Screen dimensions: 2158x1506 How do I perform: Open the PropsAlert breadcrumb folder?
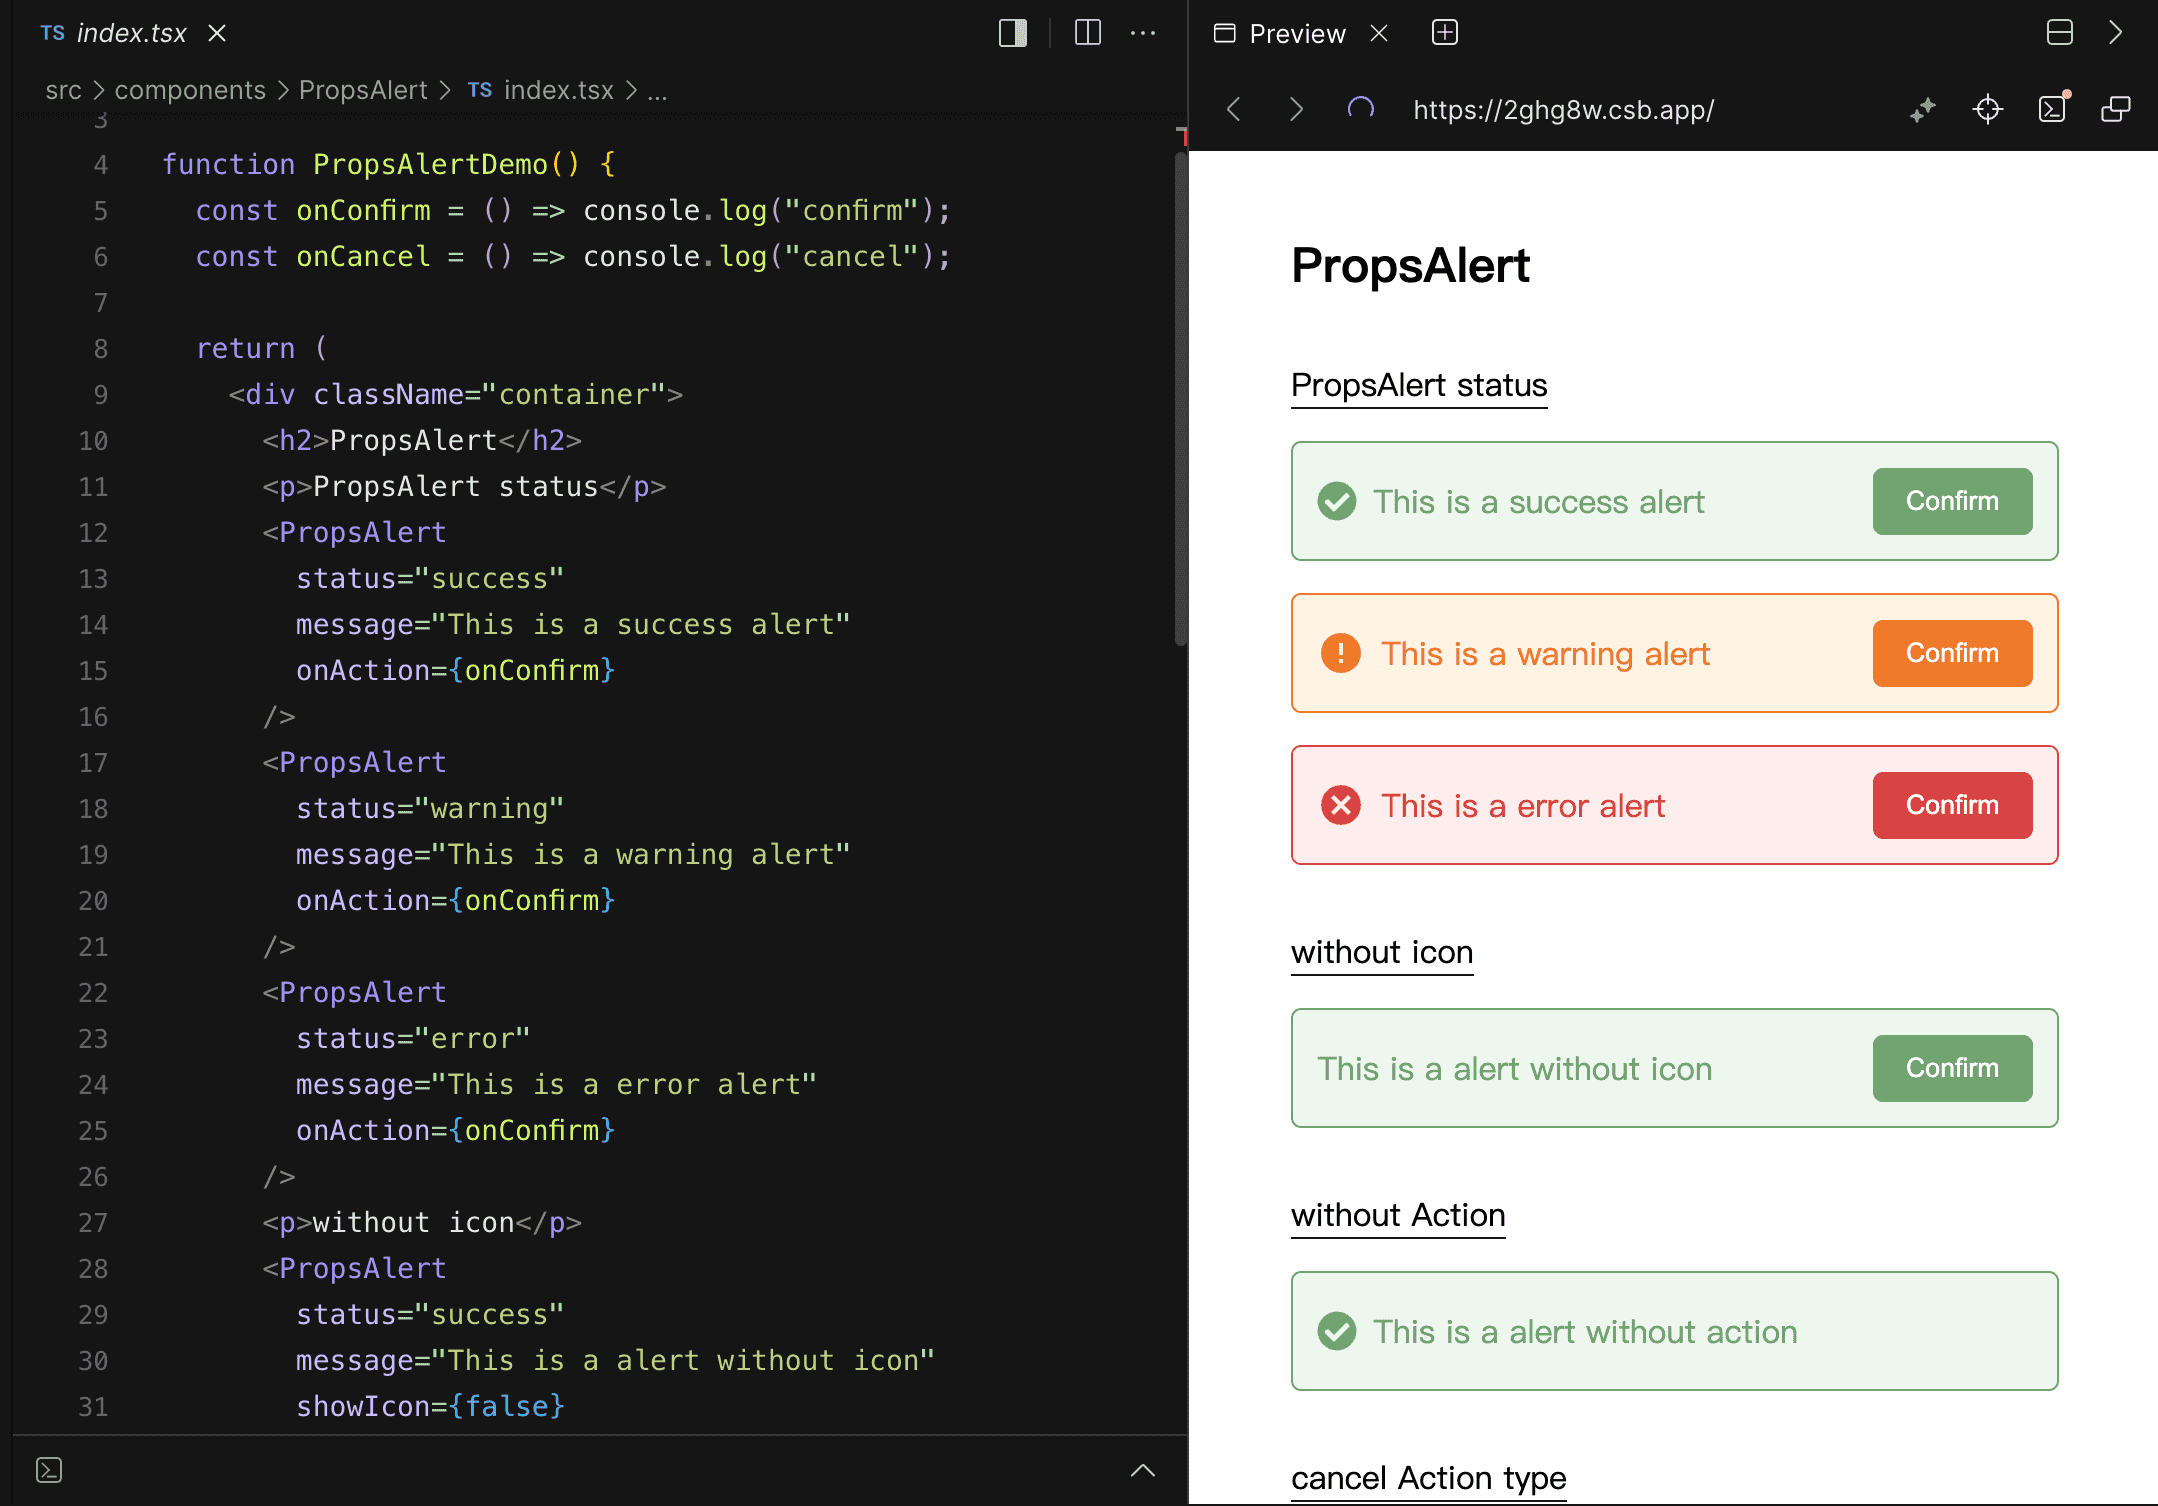(363, 90)
